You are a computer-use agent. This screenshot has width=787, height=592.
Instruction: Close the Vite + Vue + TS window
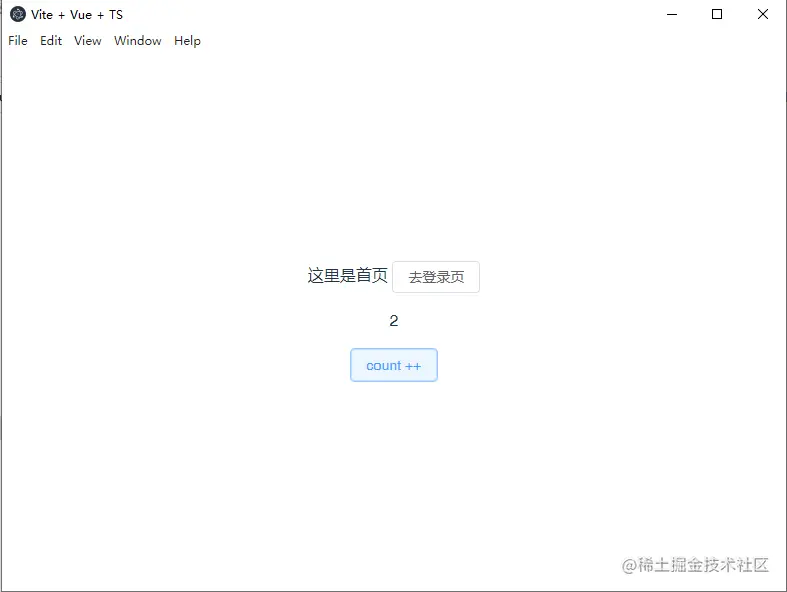tap(763, 15)
